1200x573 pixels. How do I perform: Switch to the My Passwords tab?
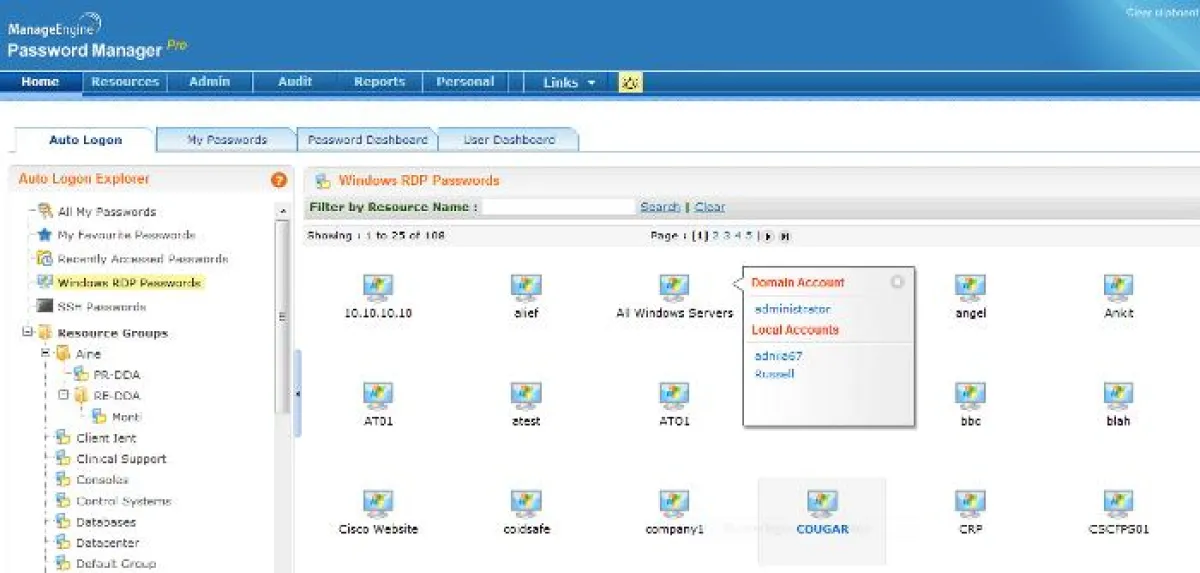tap(227, 140)
